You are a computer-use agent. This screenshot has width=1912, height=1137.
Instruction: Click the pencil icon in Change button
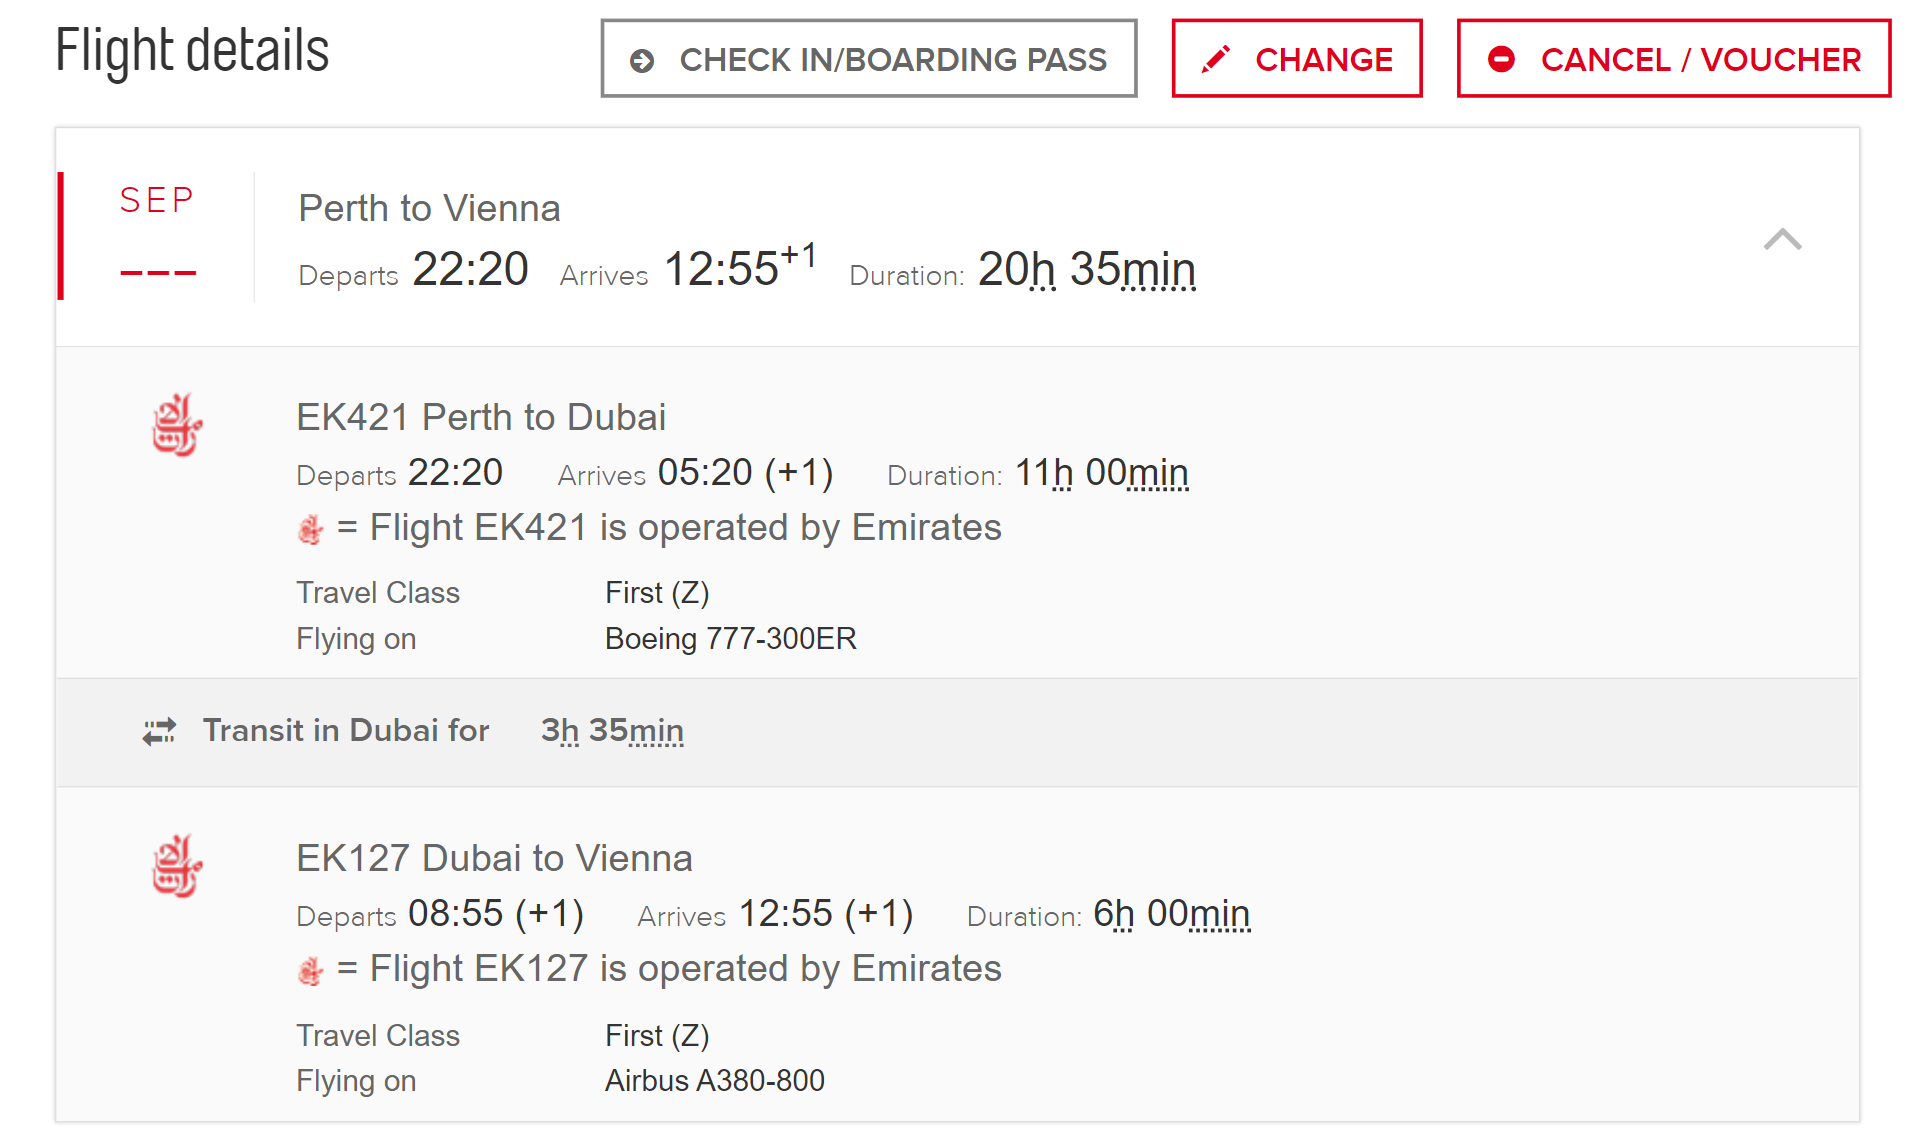(x=1215, y=59)
